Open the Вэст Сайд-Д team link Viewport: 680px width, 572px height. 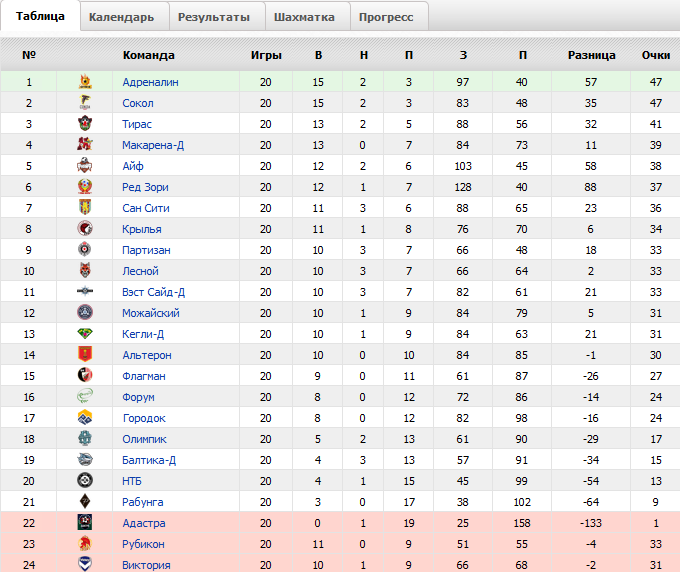pyautogui.click(x=154, y=292)
